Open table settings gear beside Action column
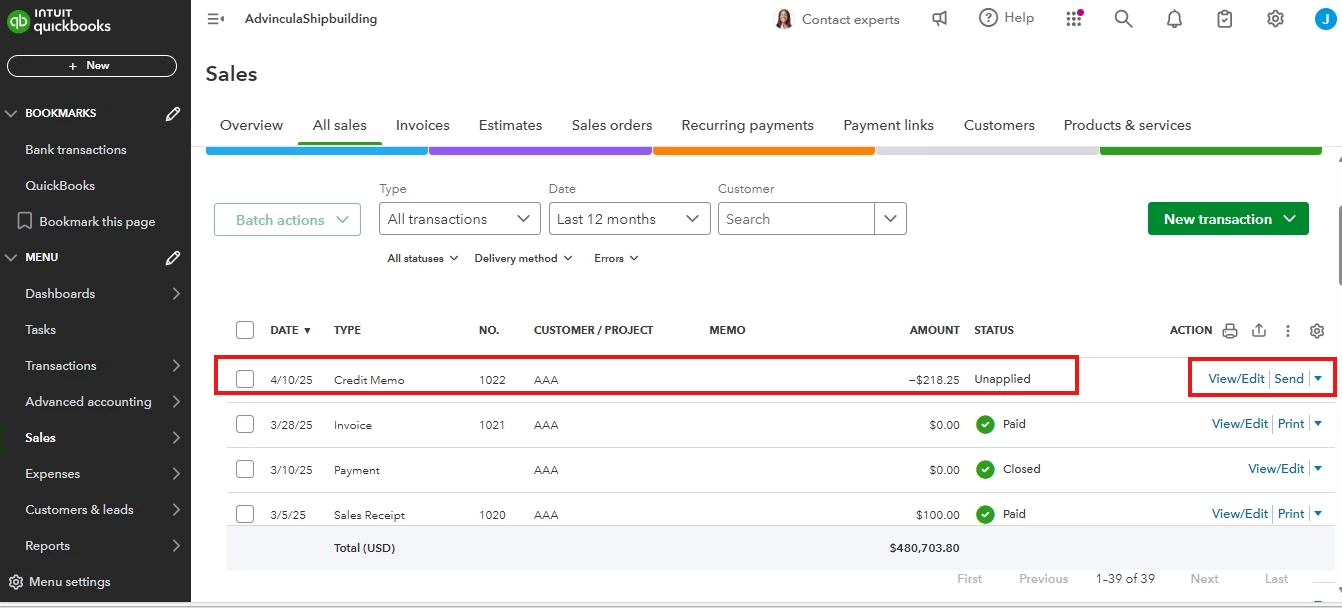The image size is (1342, 608). pos(1317,331)
